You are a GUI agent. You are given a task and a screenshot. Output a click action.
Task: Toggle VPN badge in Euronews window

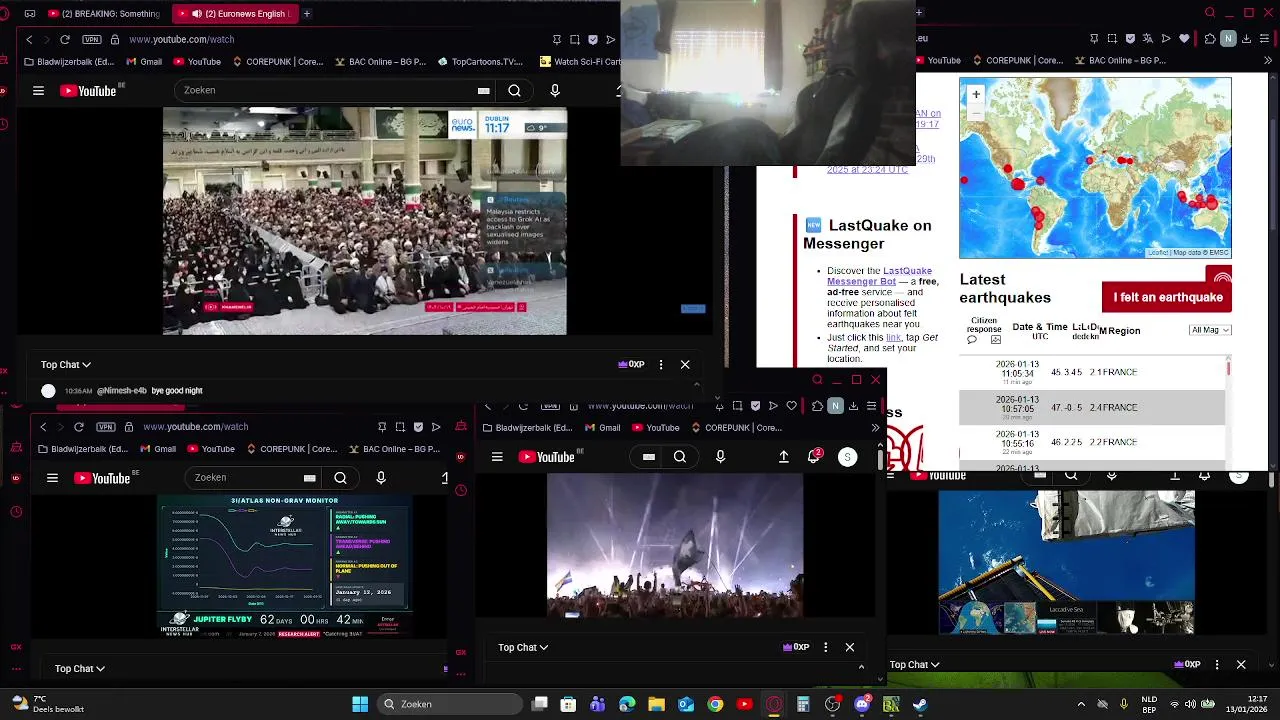(x=92, y=39)
